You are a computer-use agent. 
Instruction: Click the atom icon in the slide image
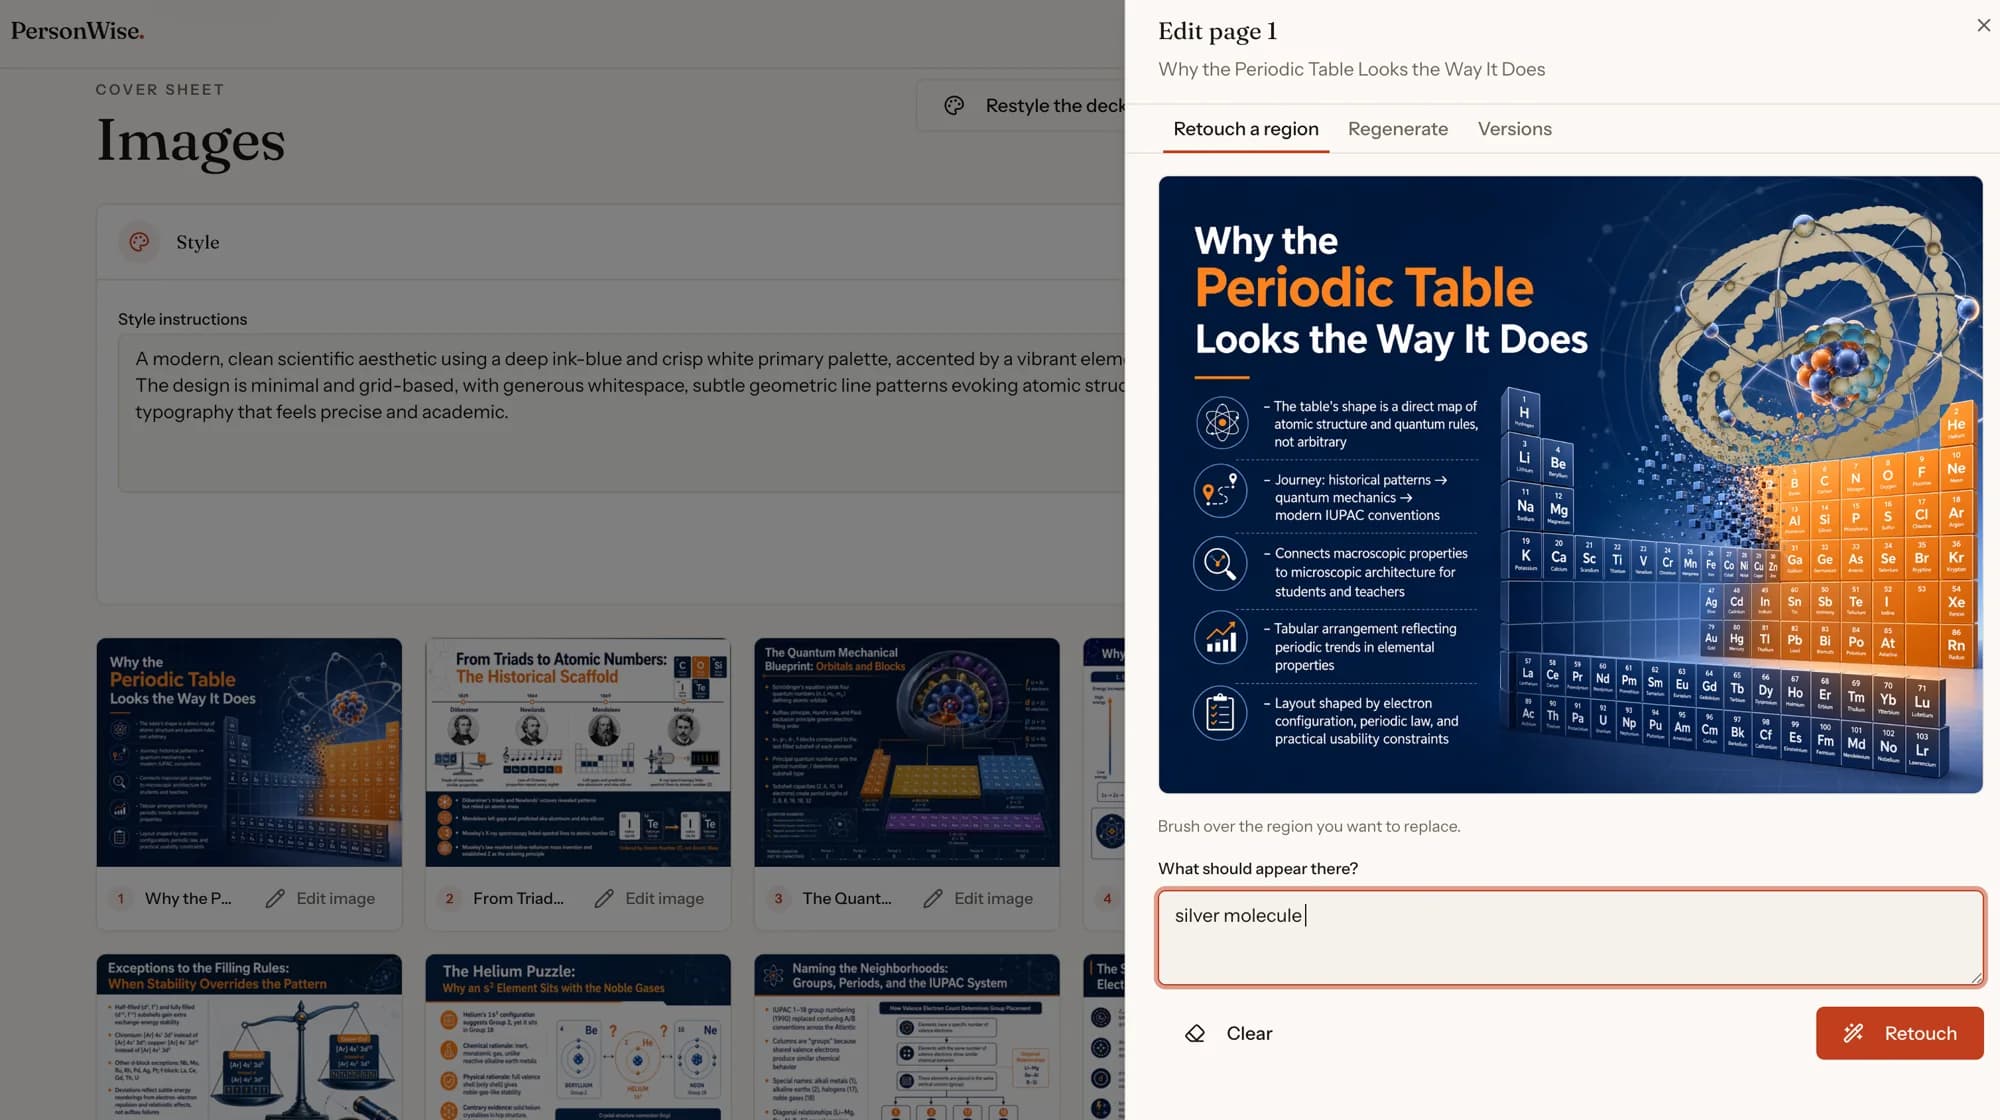pos(1221,422)
